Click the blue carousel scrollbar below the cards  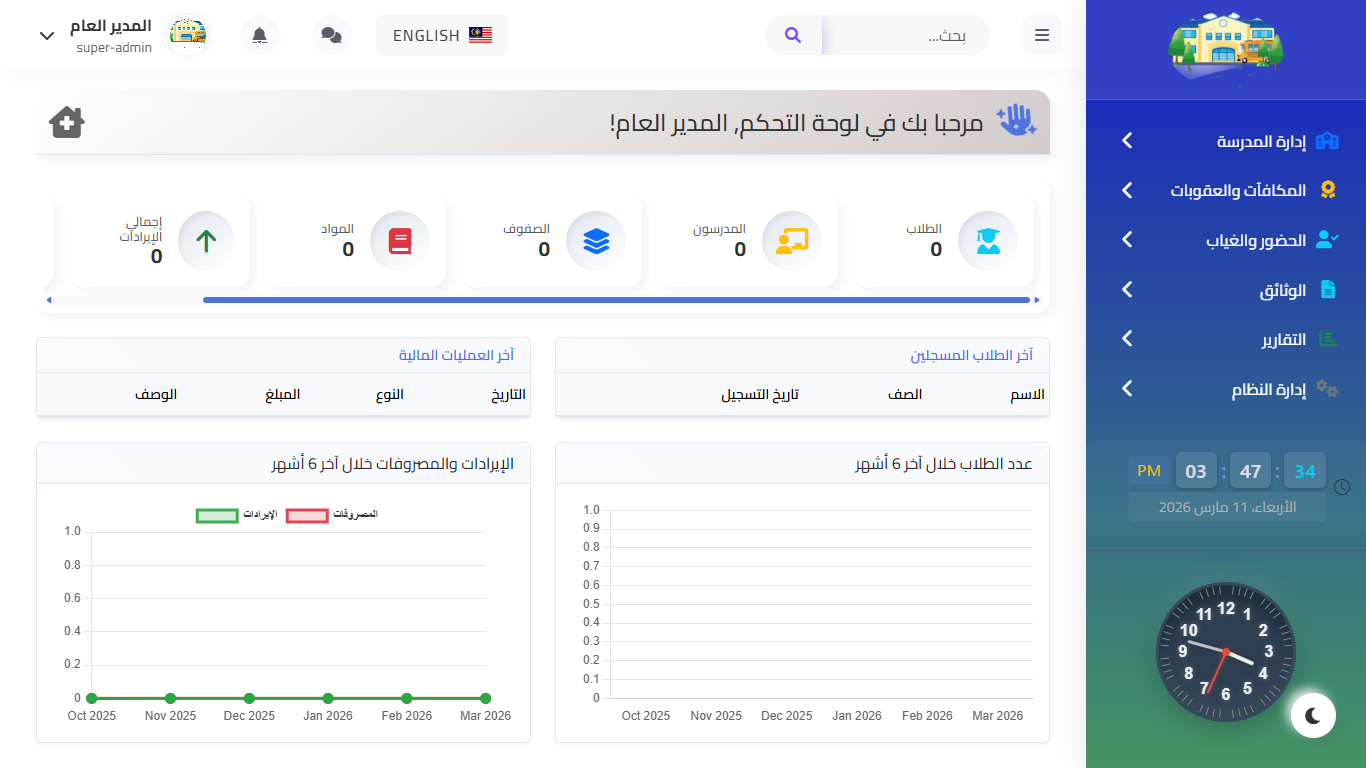click(x=618, y=299)
